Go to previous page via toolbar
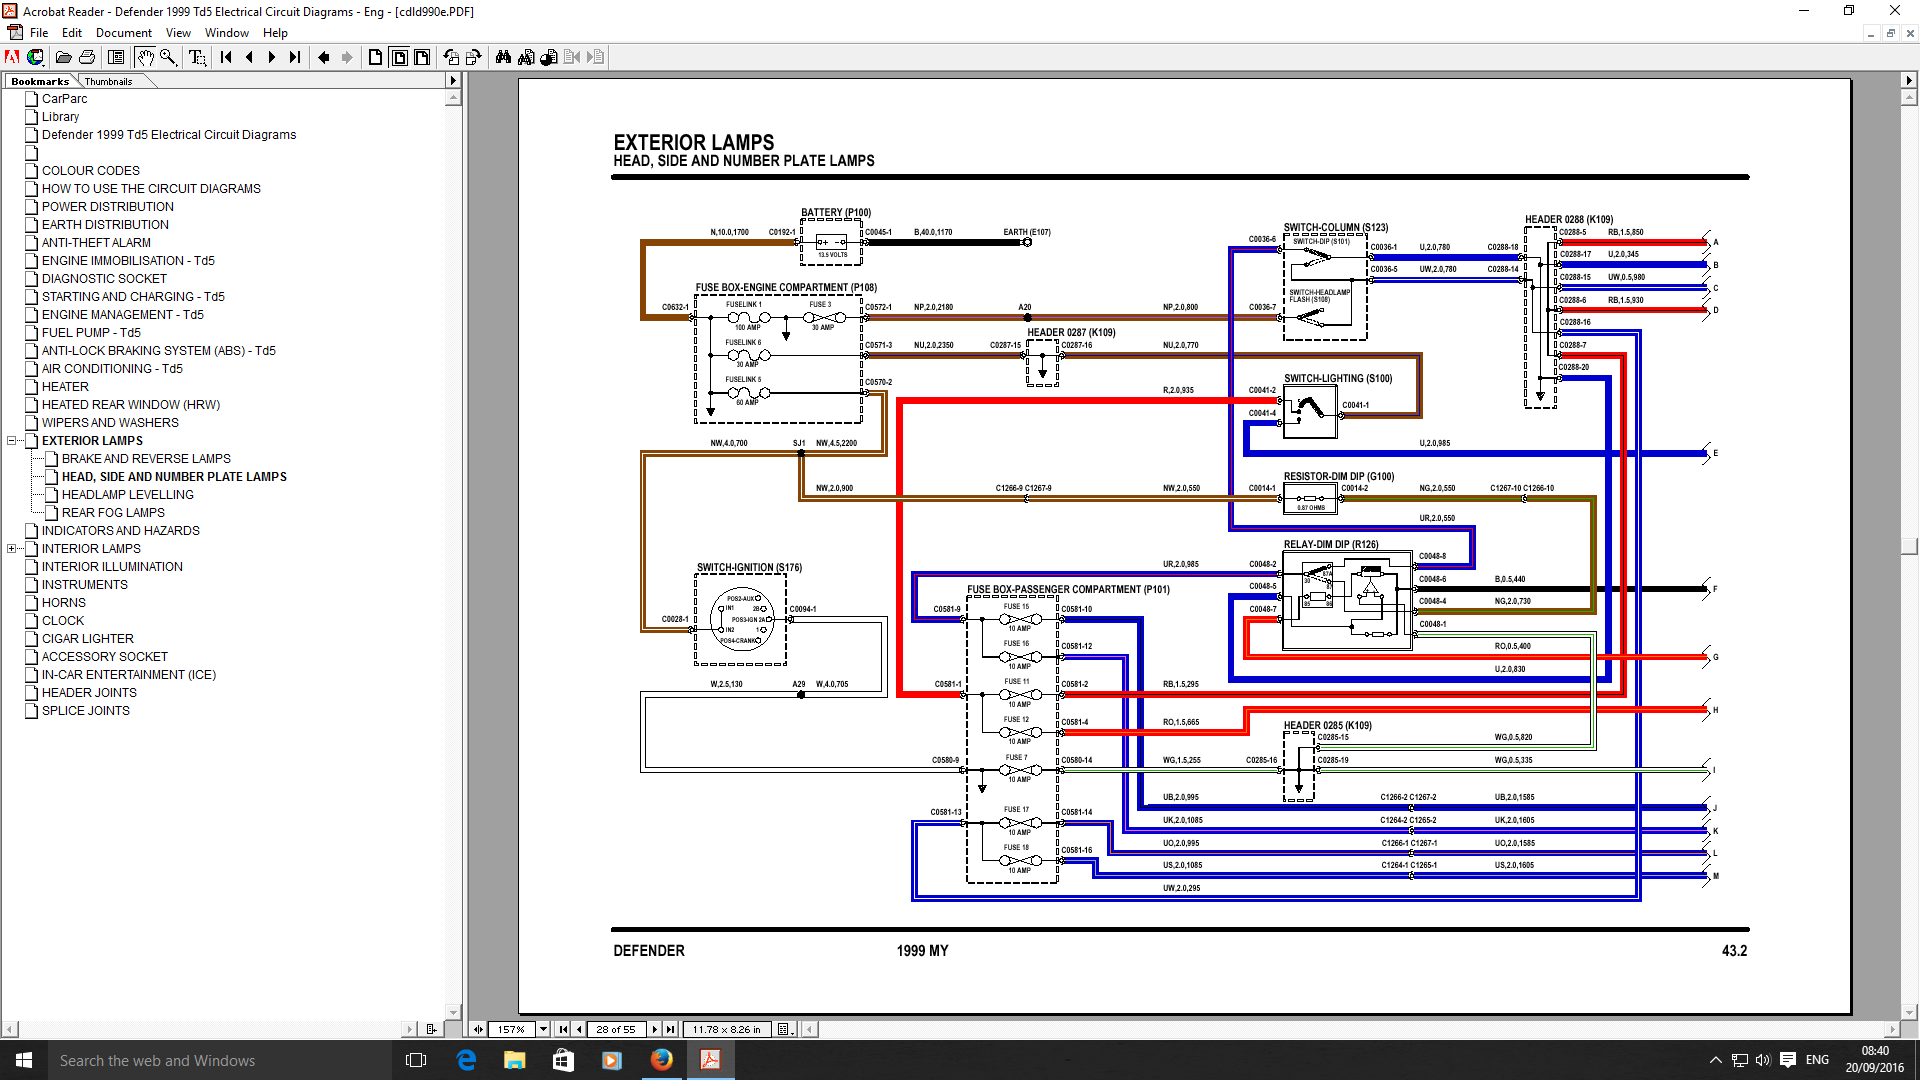1920x1080 pixels. coord(249,58)
